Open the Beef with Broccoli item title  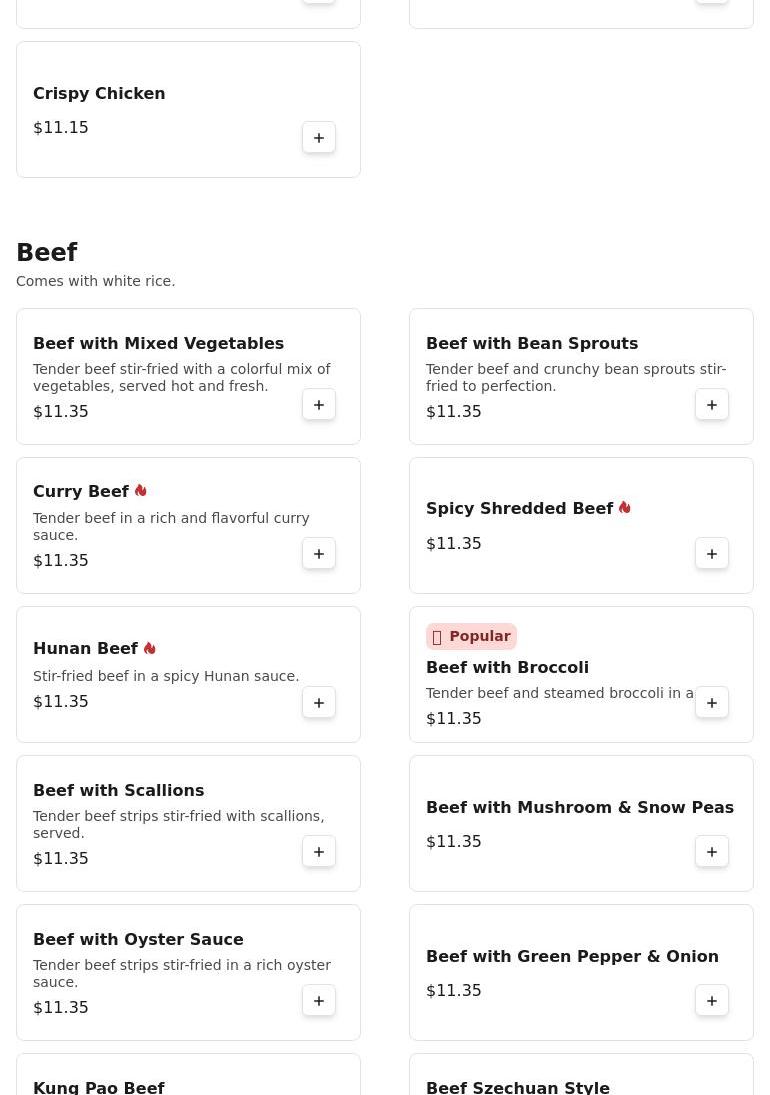507,667
